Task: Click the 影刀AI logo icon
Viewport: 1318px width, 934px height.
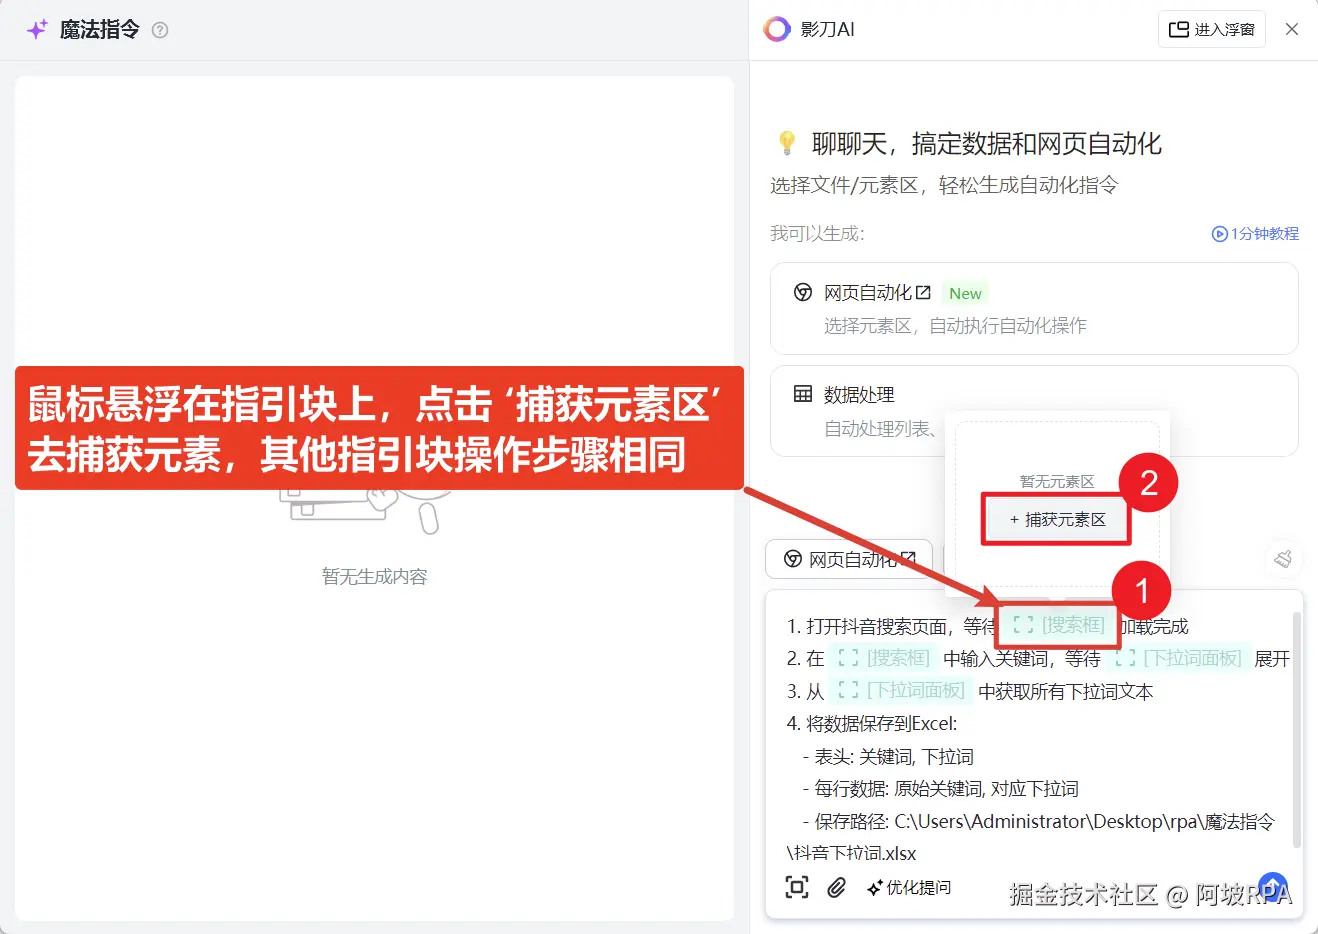Action: coord(777,29)
